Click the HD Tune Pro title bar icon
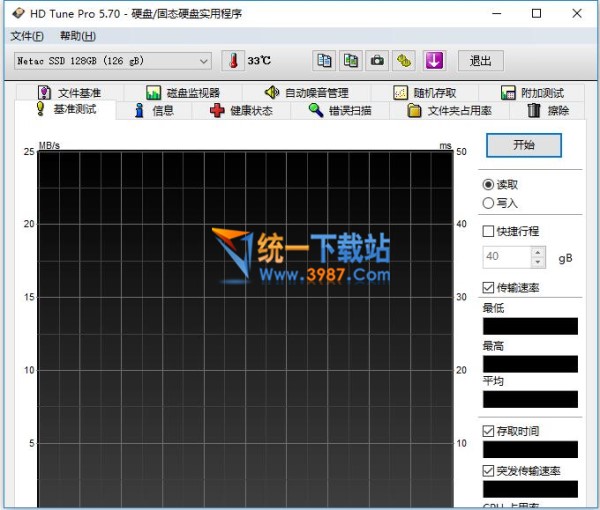This screenshot has height=510, width=600. pos(18,13)
